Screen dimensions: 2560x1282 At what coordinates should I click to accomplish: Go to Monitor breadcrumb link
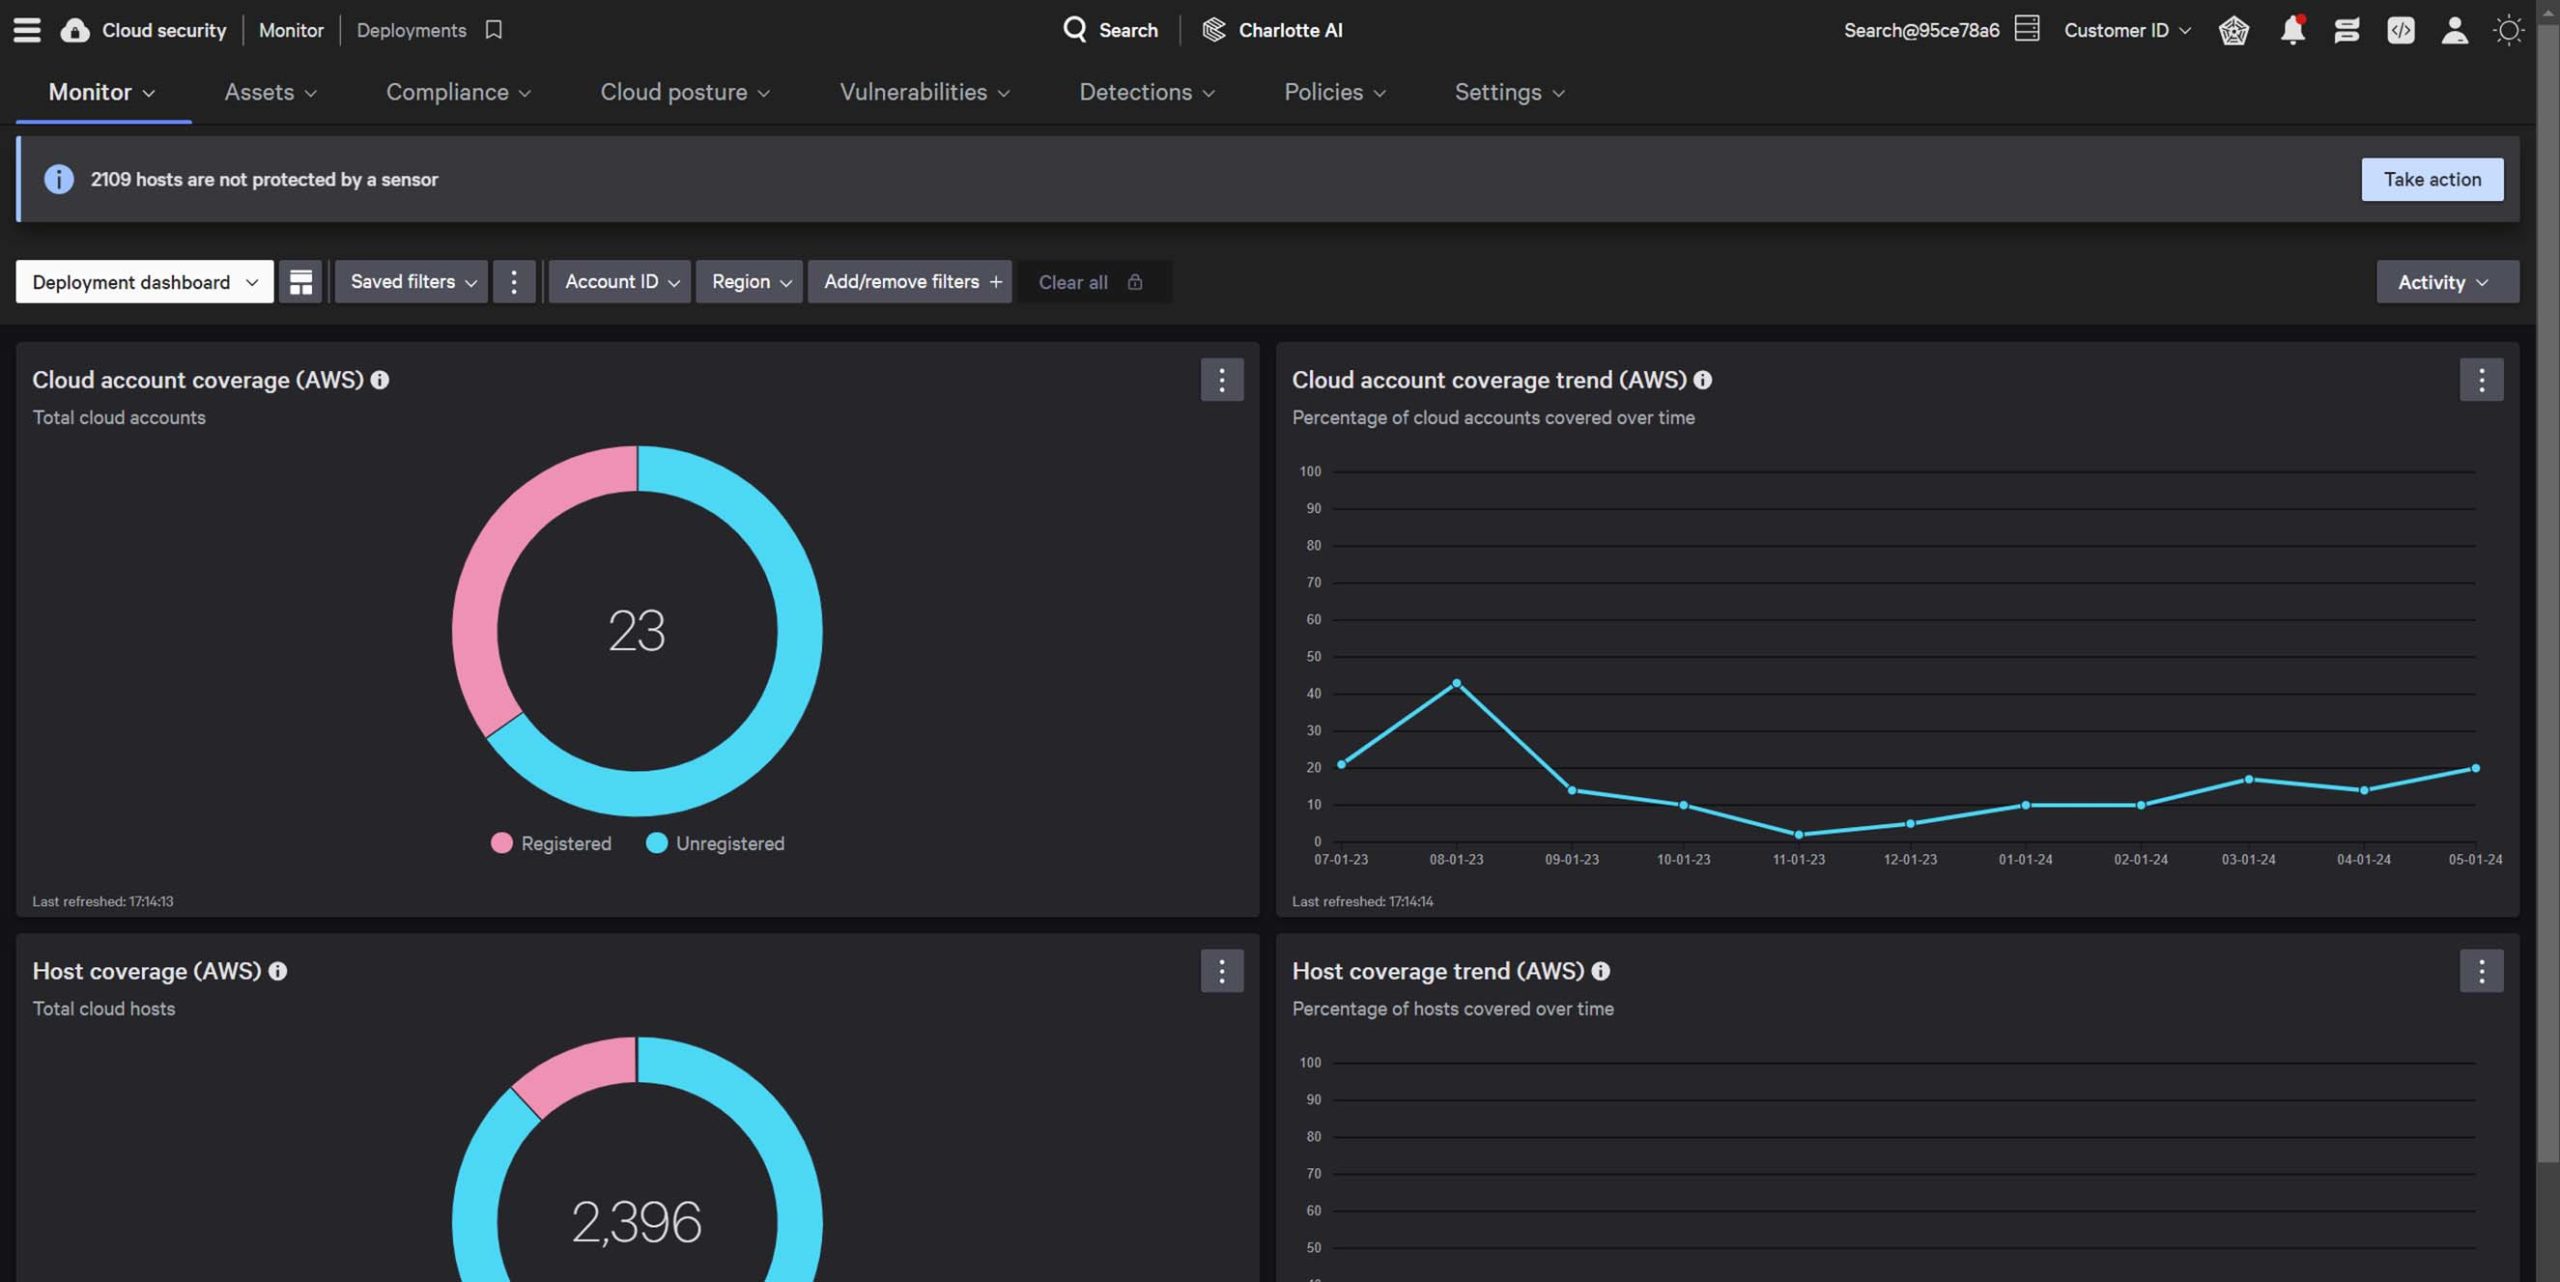(x=291, y=30)
